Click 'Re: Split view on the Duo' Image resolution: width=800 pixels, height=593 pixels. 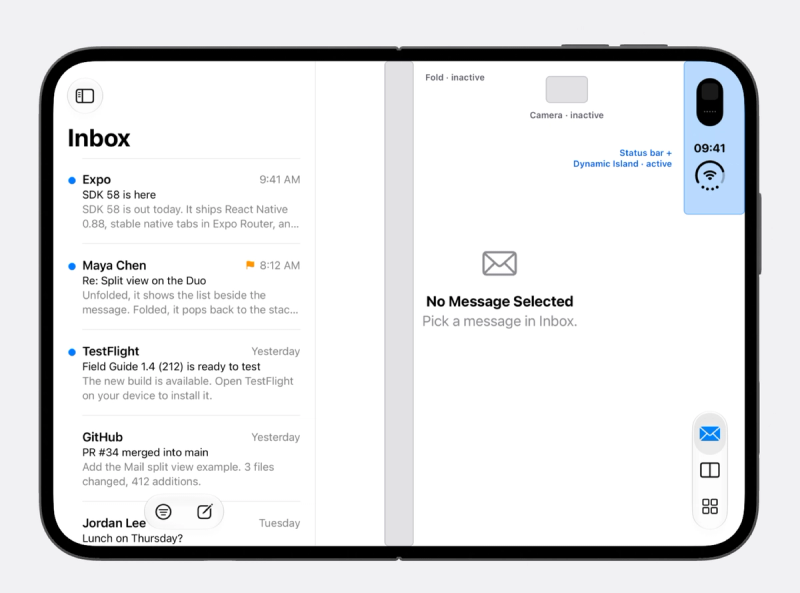(144, 281)
